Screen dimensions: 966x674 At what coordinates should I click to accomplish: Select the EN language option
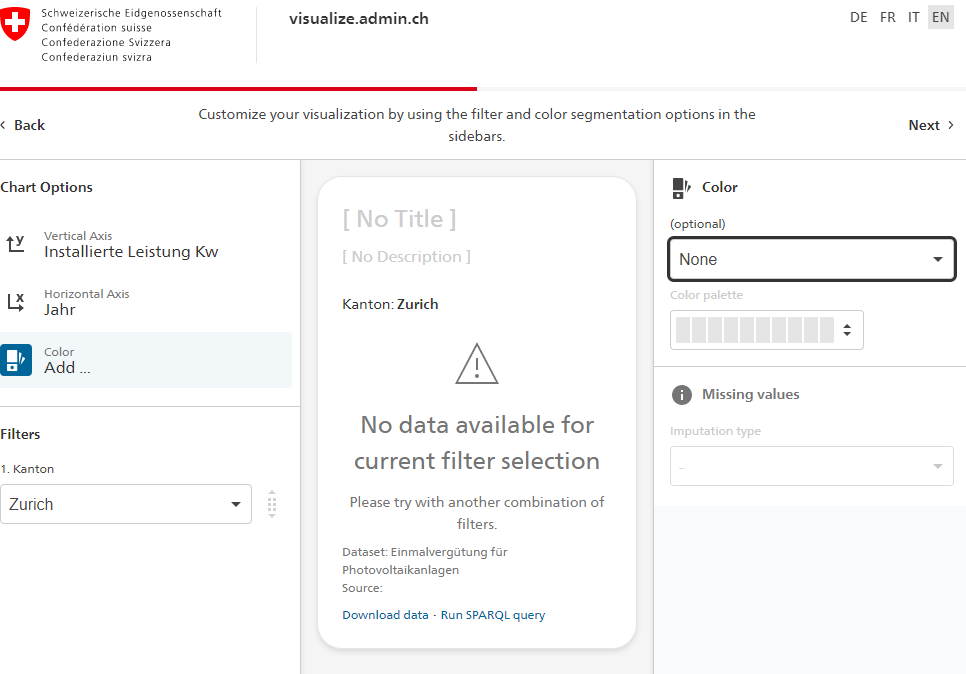(941, 17)
